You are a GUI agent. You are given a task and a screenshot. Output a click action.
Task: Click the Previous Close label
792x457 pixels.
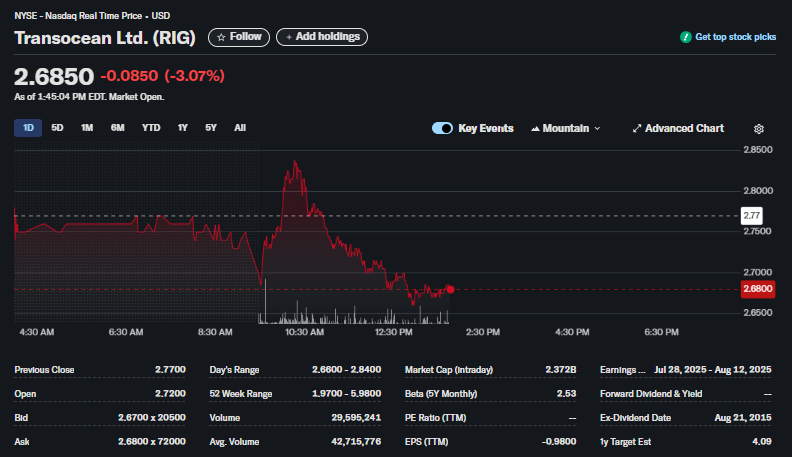44,370
